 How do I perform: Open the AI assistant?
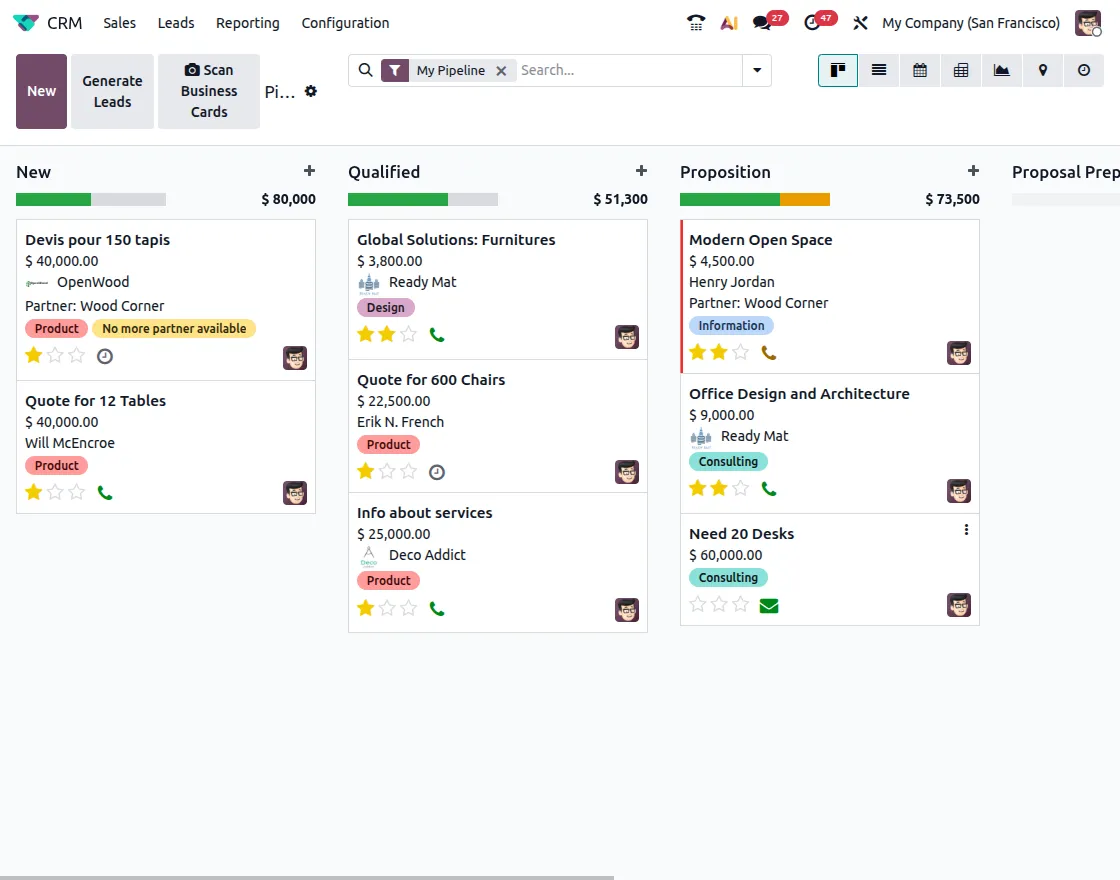(729, 22)
